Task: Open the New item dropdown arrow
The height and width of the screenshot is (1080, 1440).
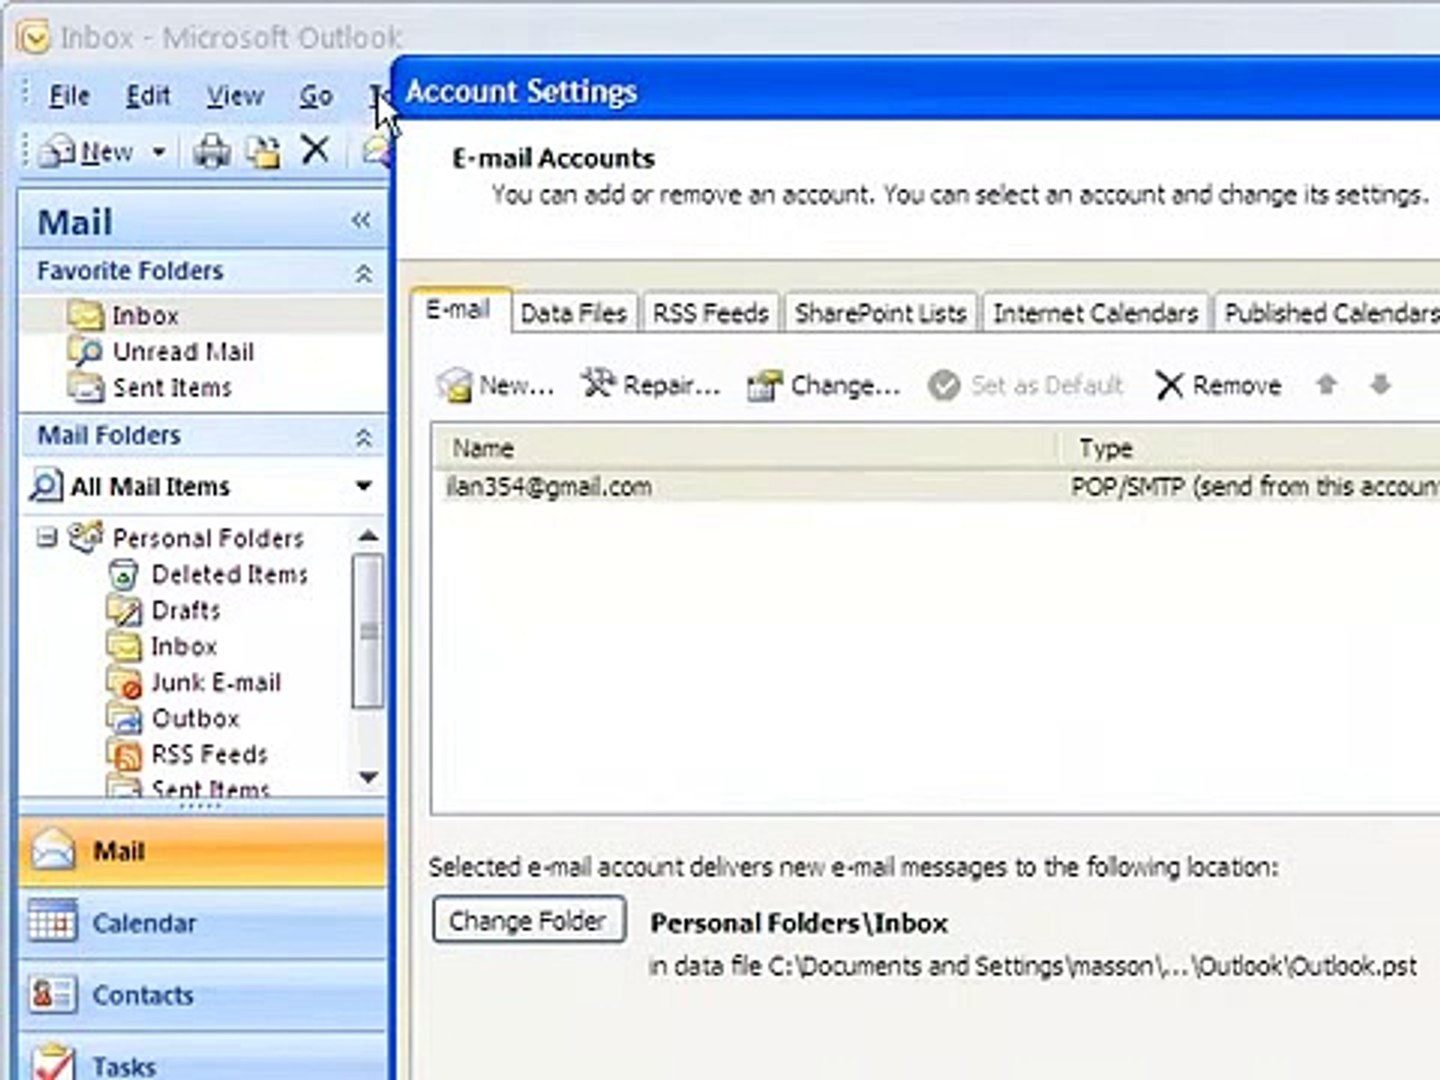Action: (159, 152)
